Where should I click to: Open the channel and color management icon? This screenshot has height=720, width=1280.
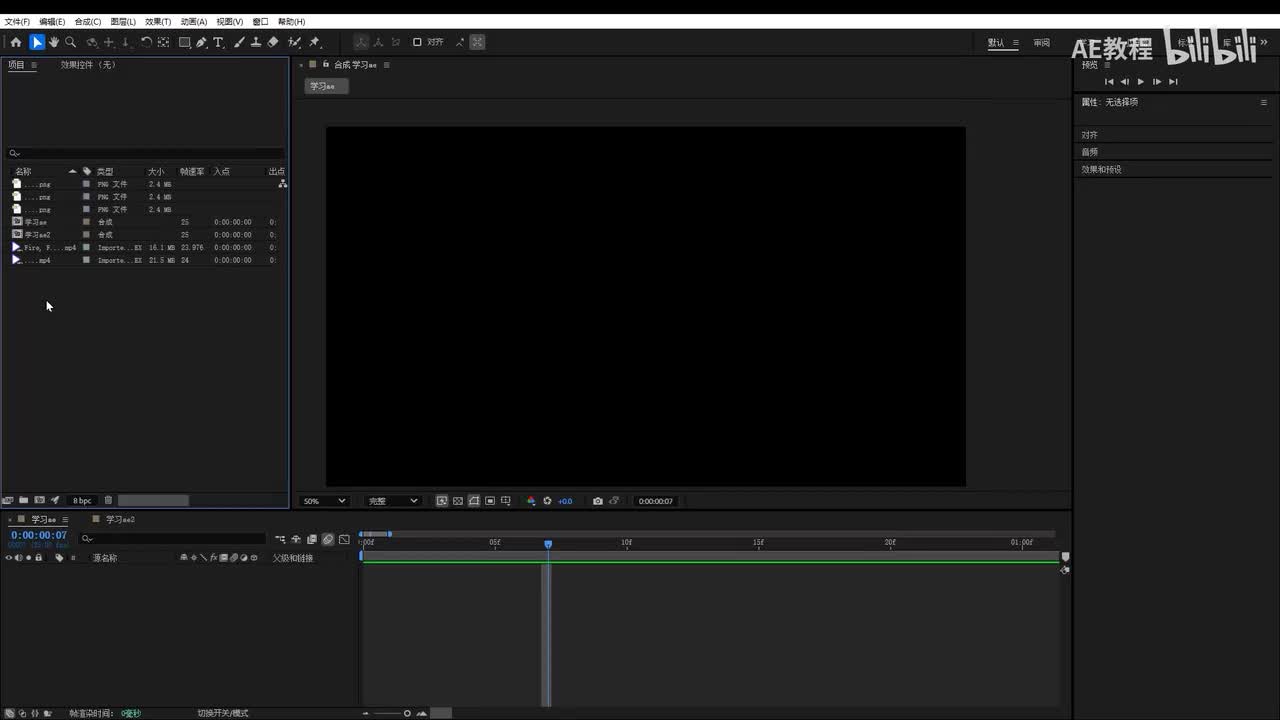pos(531,501)
